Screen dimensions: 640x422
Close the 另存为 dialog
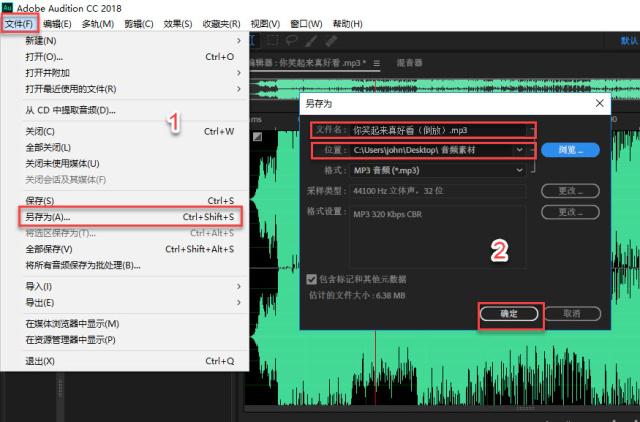[599, 103]
